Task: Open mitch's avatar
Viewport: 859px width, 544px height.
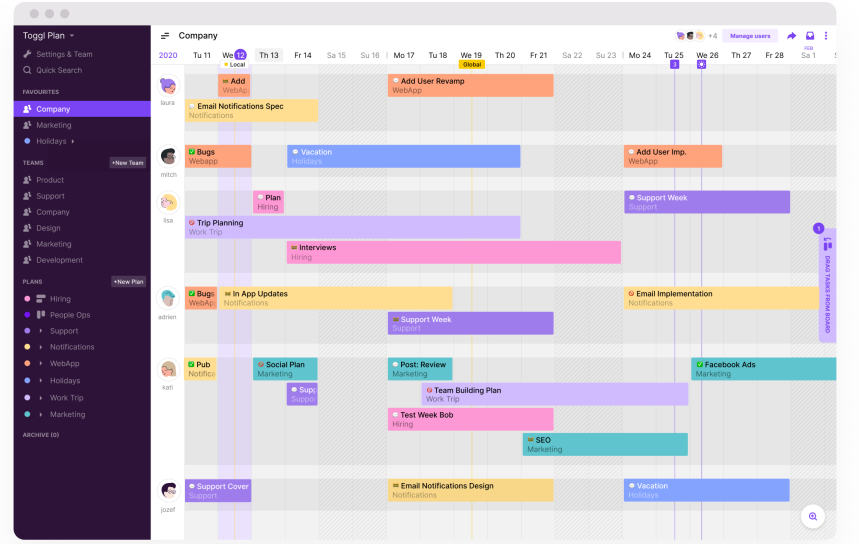Action: 168,157
